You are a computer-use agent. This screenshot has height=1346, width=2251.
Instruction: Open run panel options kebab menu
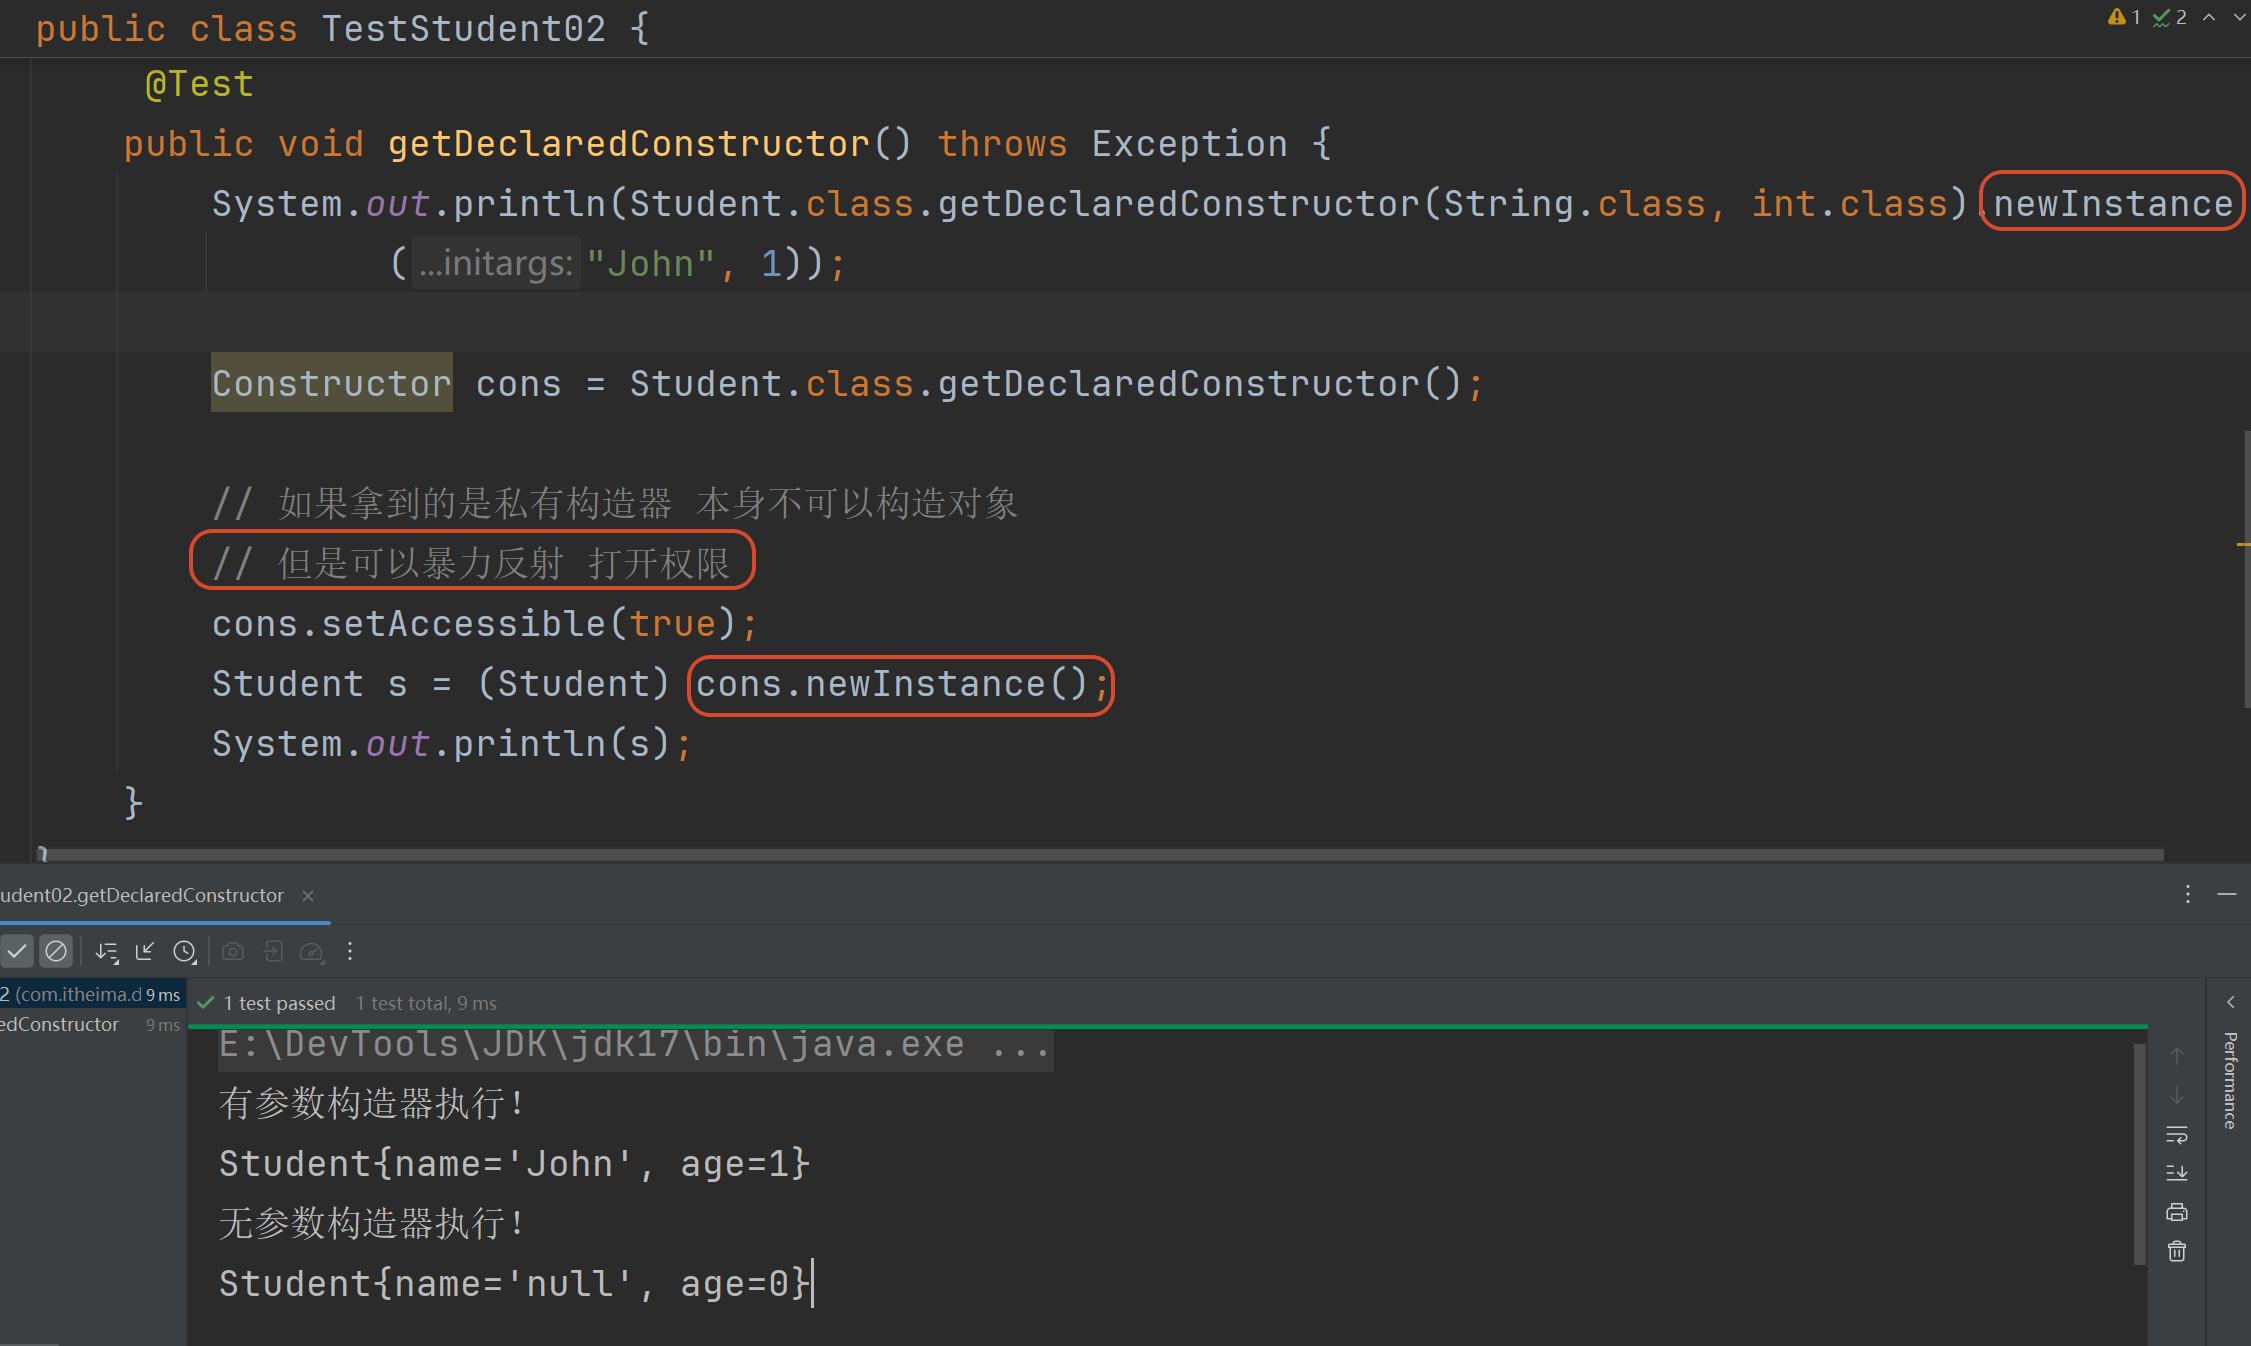click(2188, 894)
